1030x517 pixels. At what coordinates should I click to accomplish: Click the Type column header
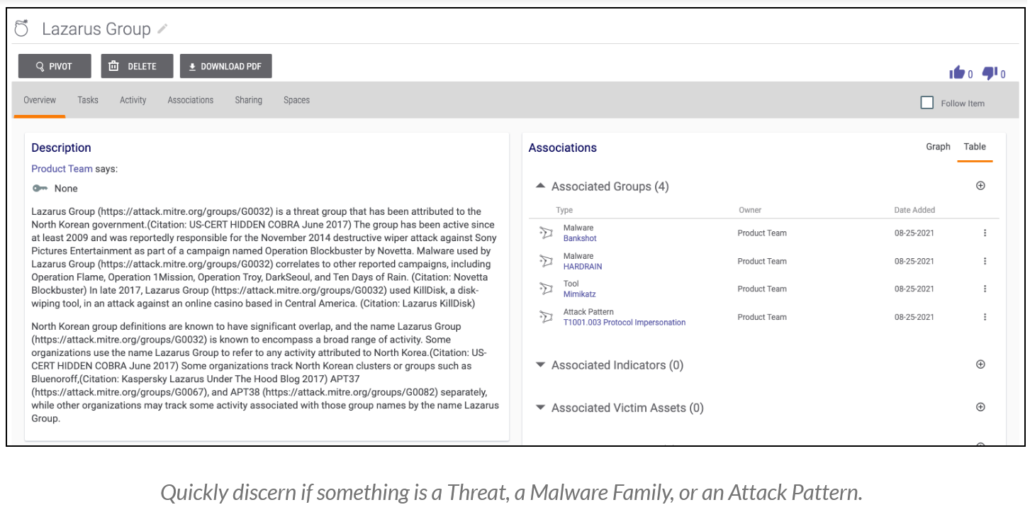coord(564,210)
